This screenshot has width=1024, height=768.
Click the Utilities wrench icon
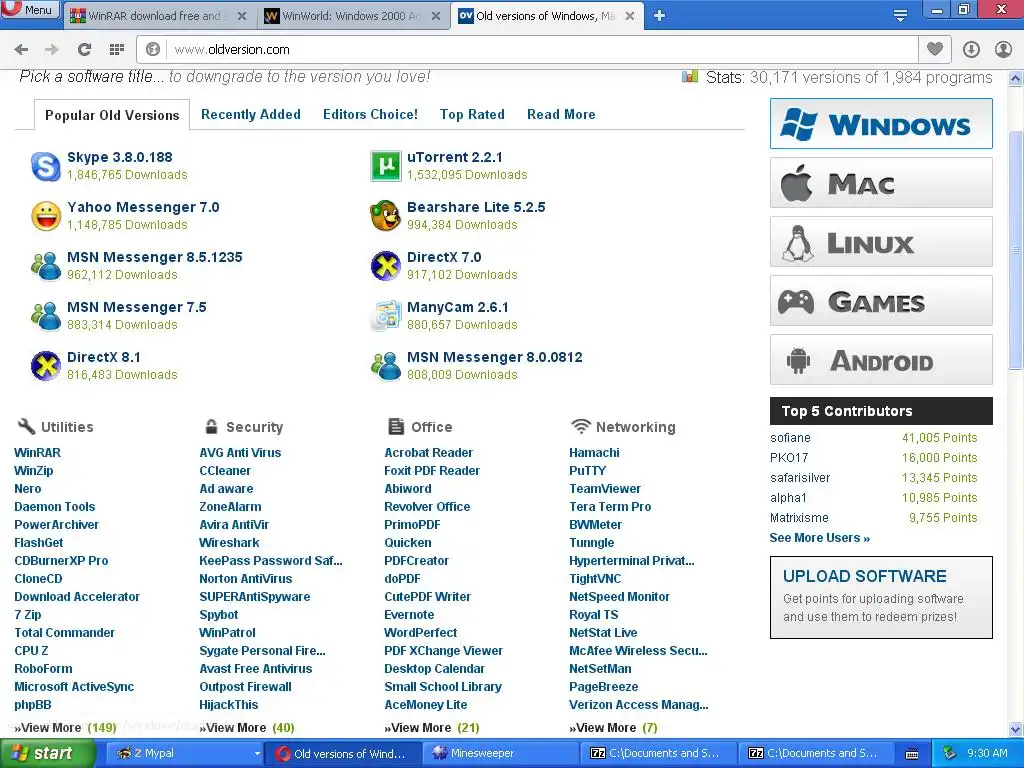(26, 426)
